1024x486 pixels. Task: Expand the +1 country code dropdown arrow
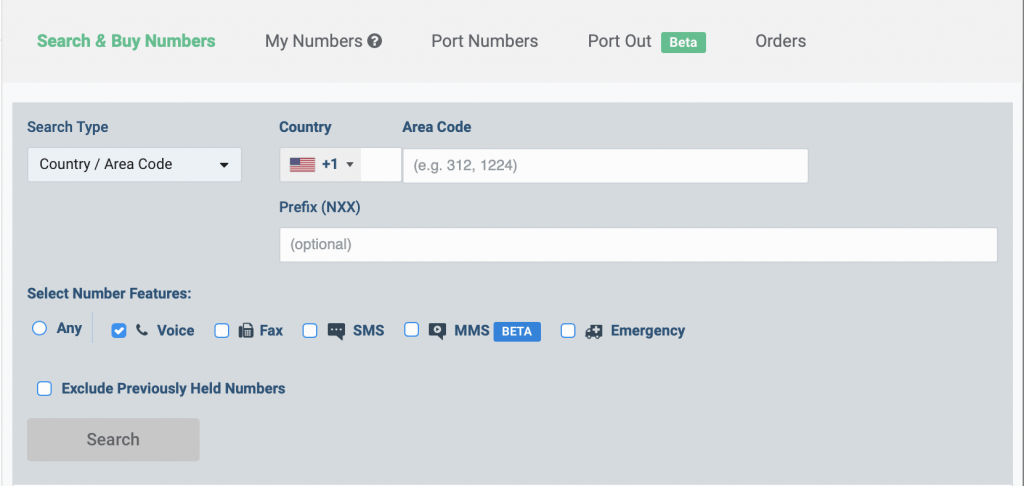click(350, 165)
